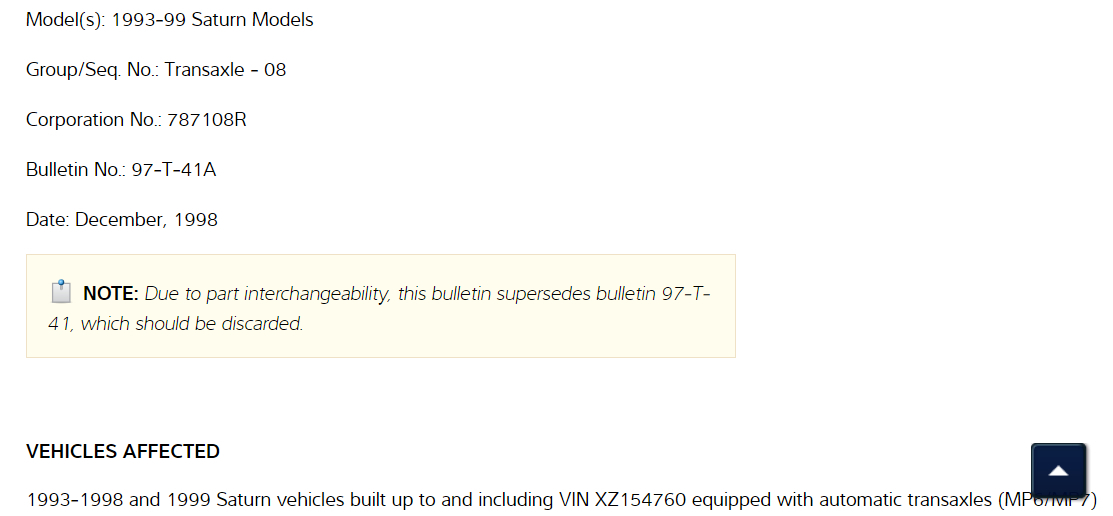1113x516 pixels.
Task: Click the bulletin number 97-T-41A
Action: (174, 170)
